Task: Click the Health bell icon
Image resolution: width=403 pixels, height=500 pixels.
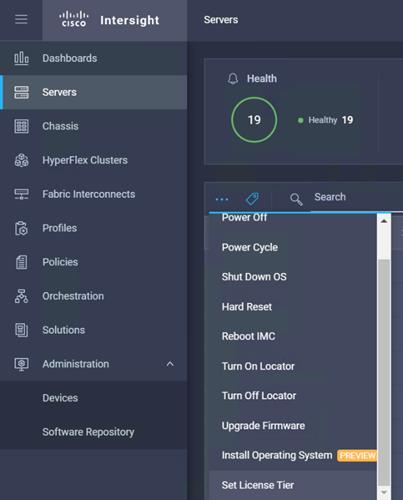Action: 233,79
